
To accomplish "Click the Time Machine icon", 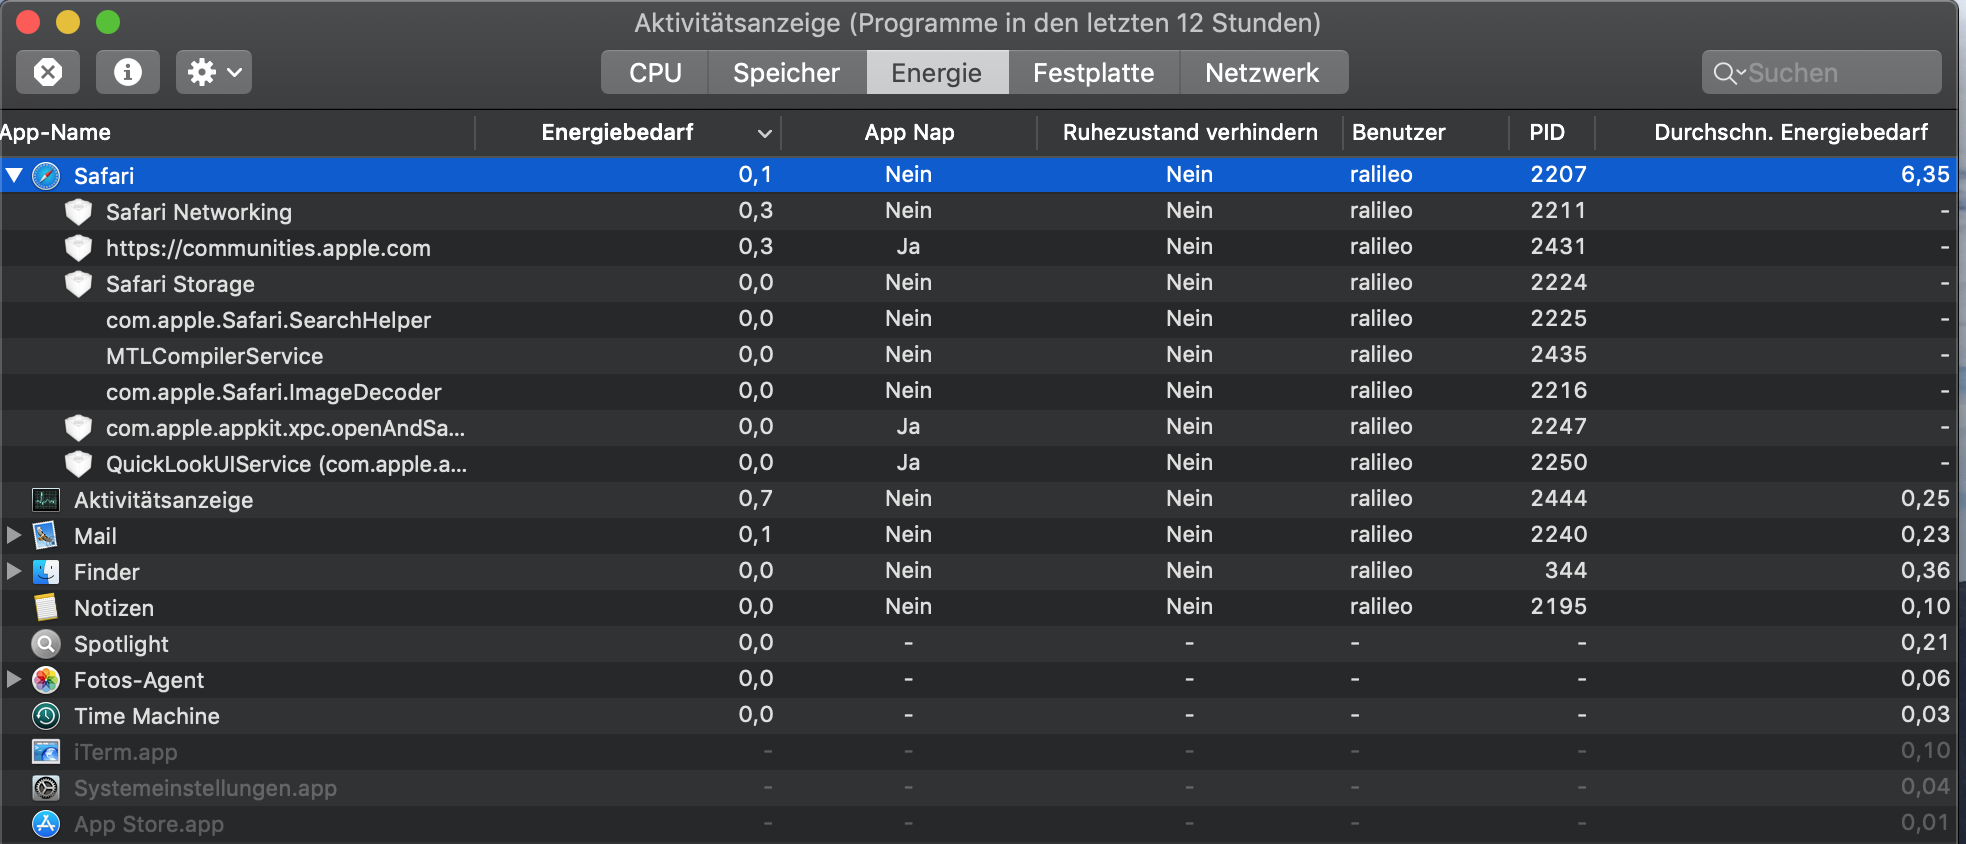I will coord(46,716).
